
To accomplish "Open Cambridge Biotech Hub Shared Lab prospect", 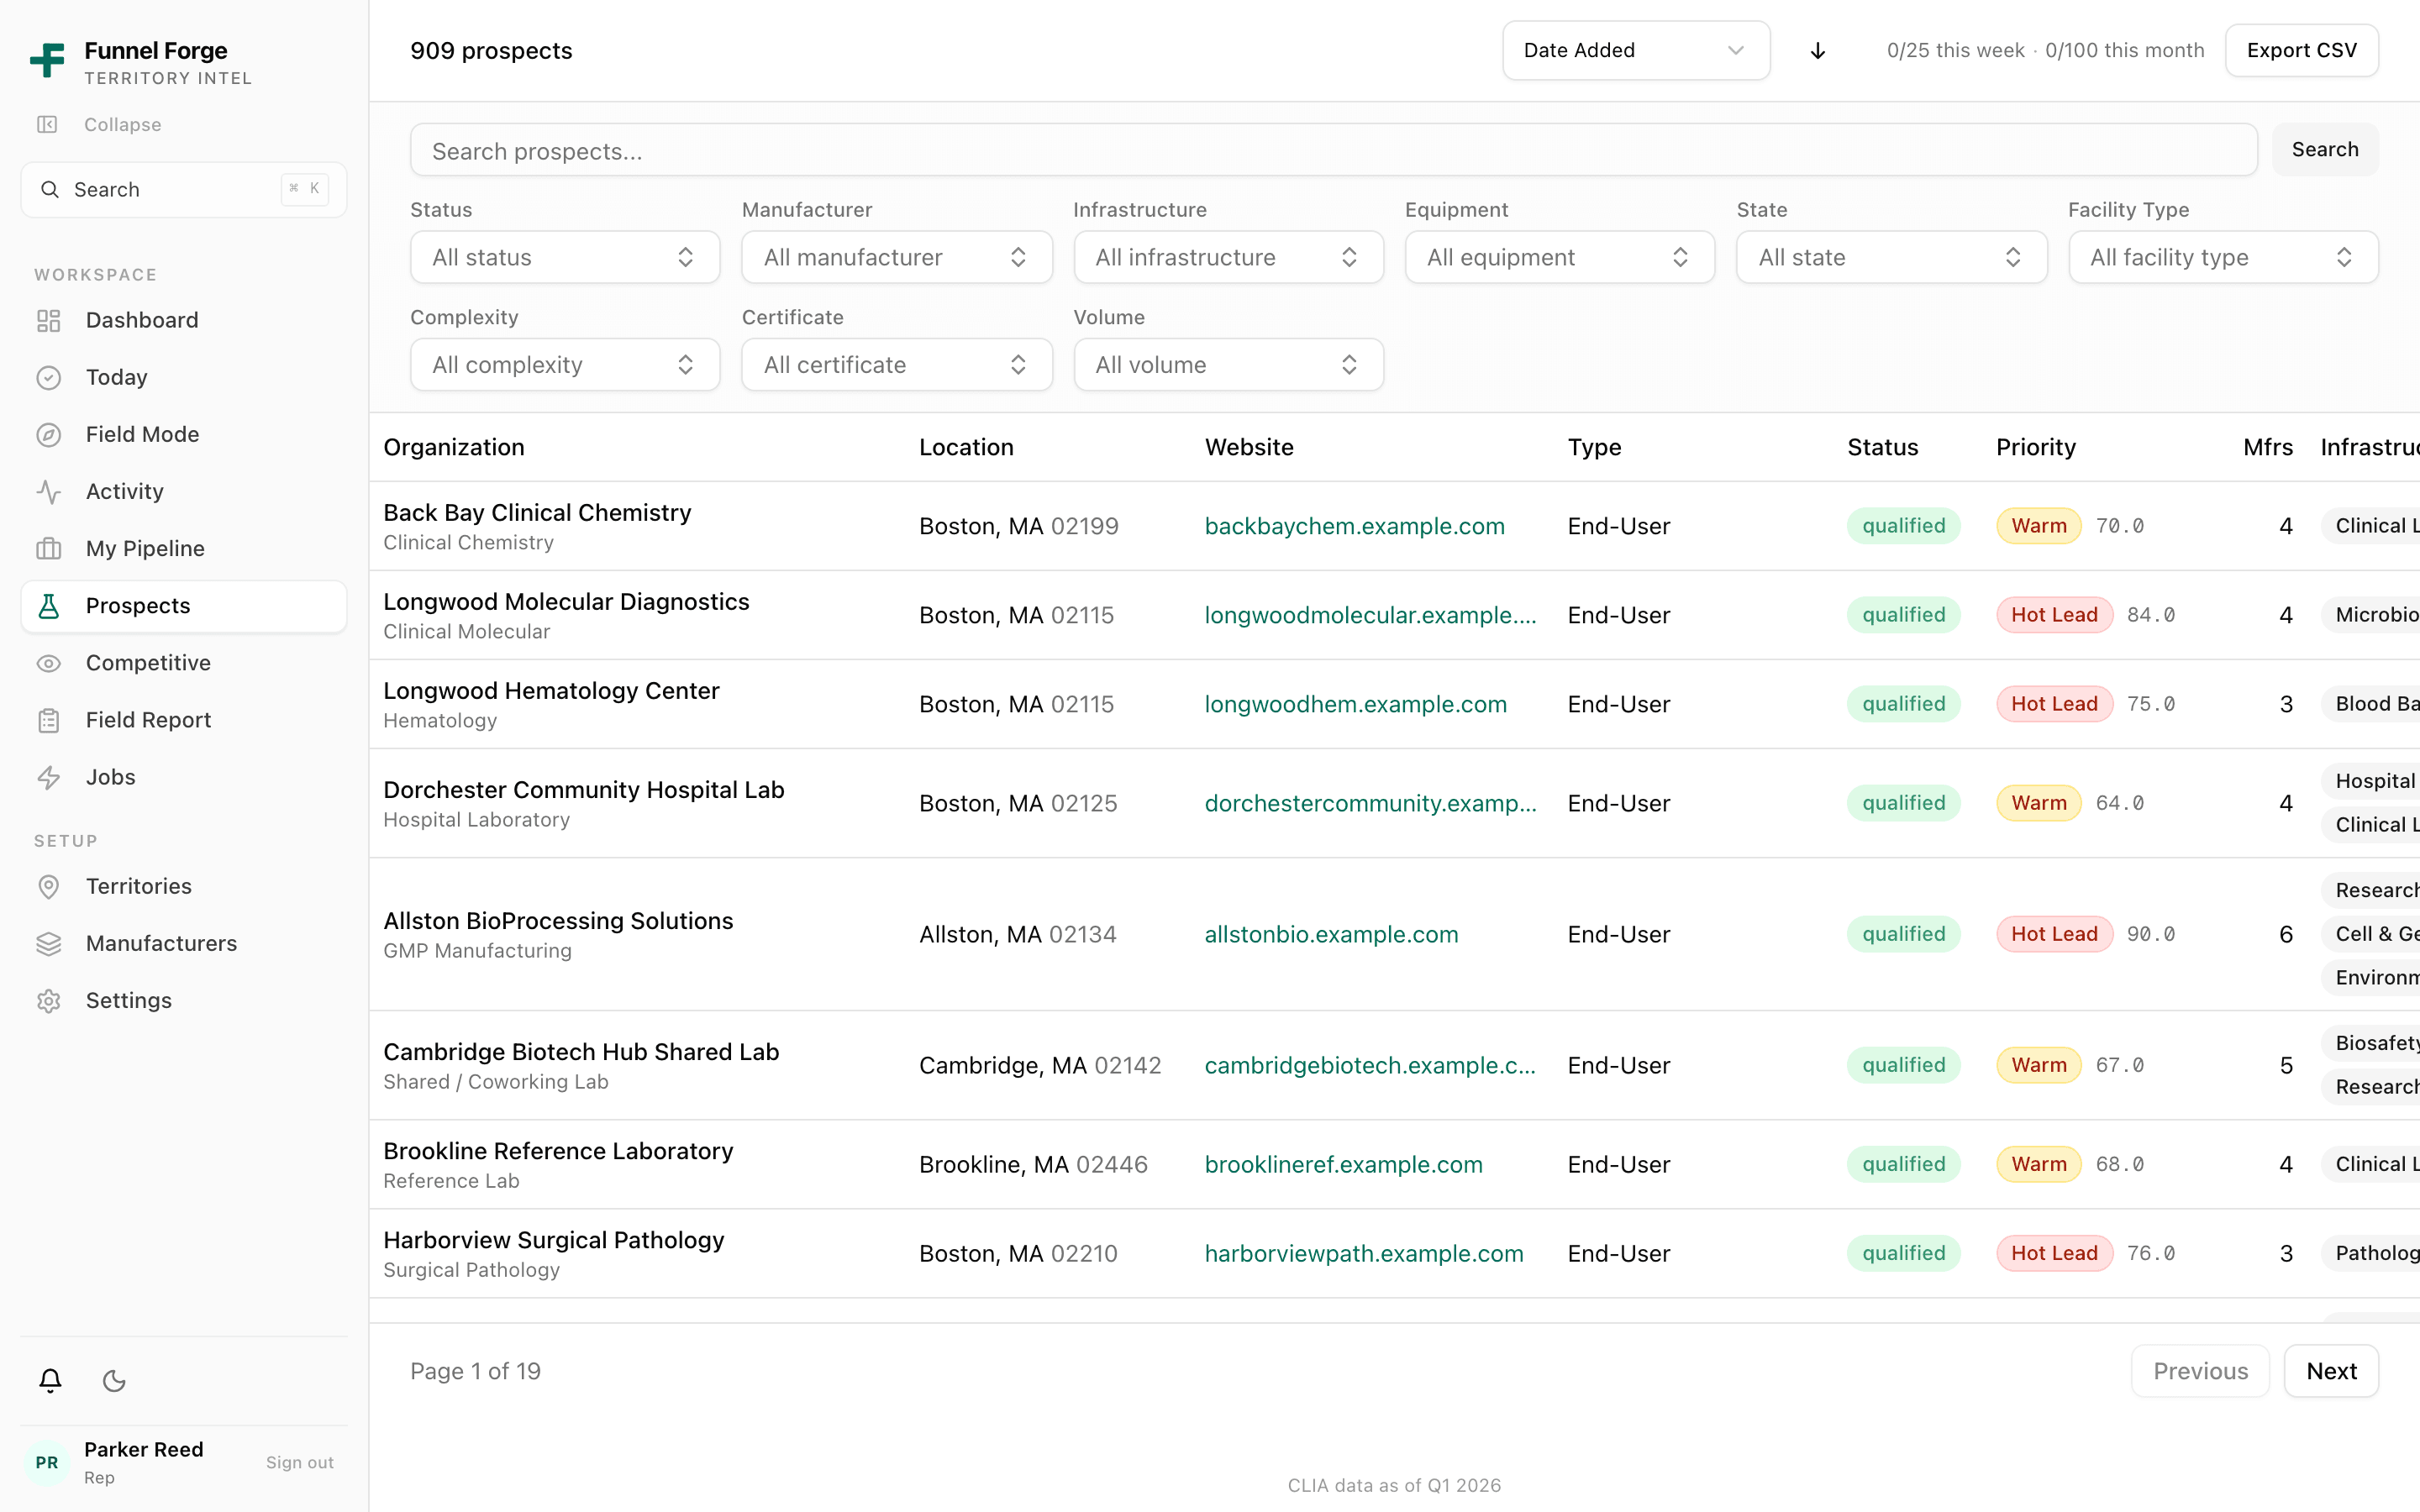I will pyautogui.click(x=581, y=1052).
